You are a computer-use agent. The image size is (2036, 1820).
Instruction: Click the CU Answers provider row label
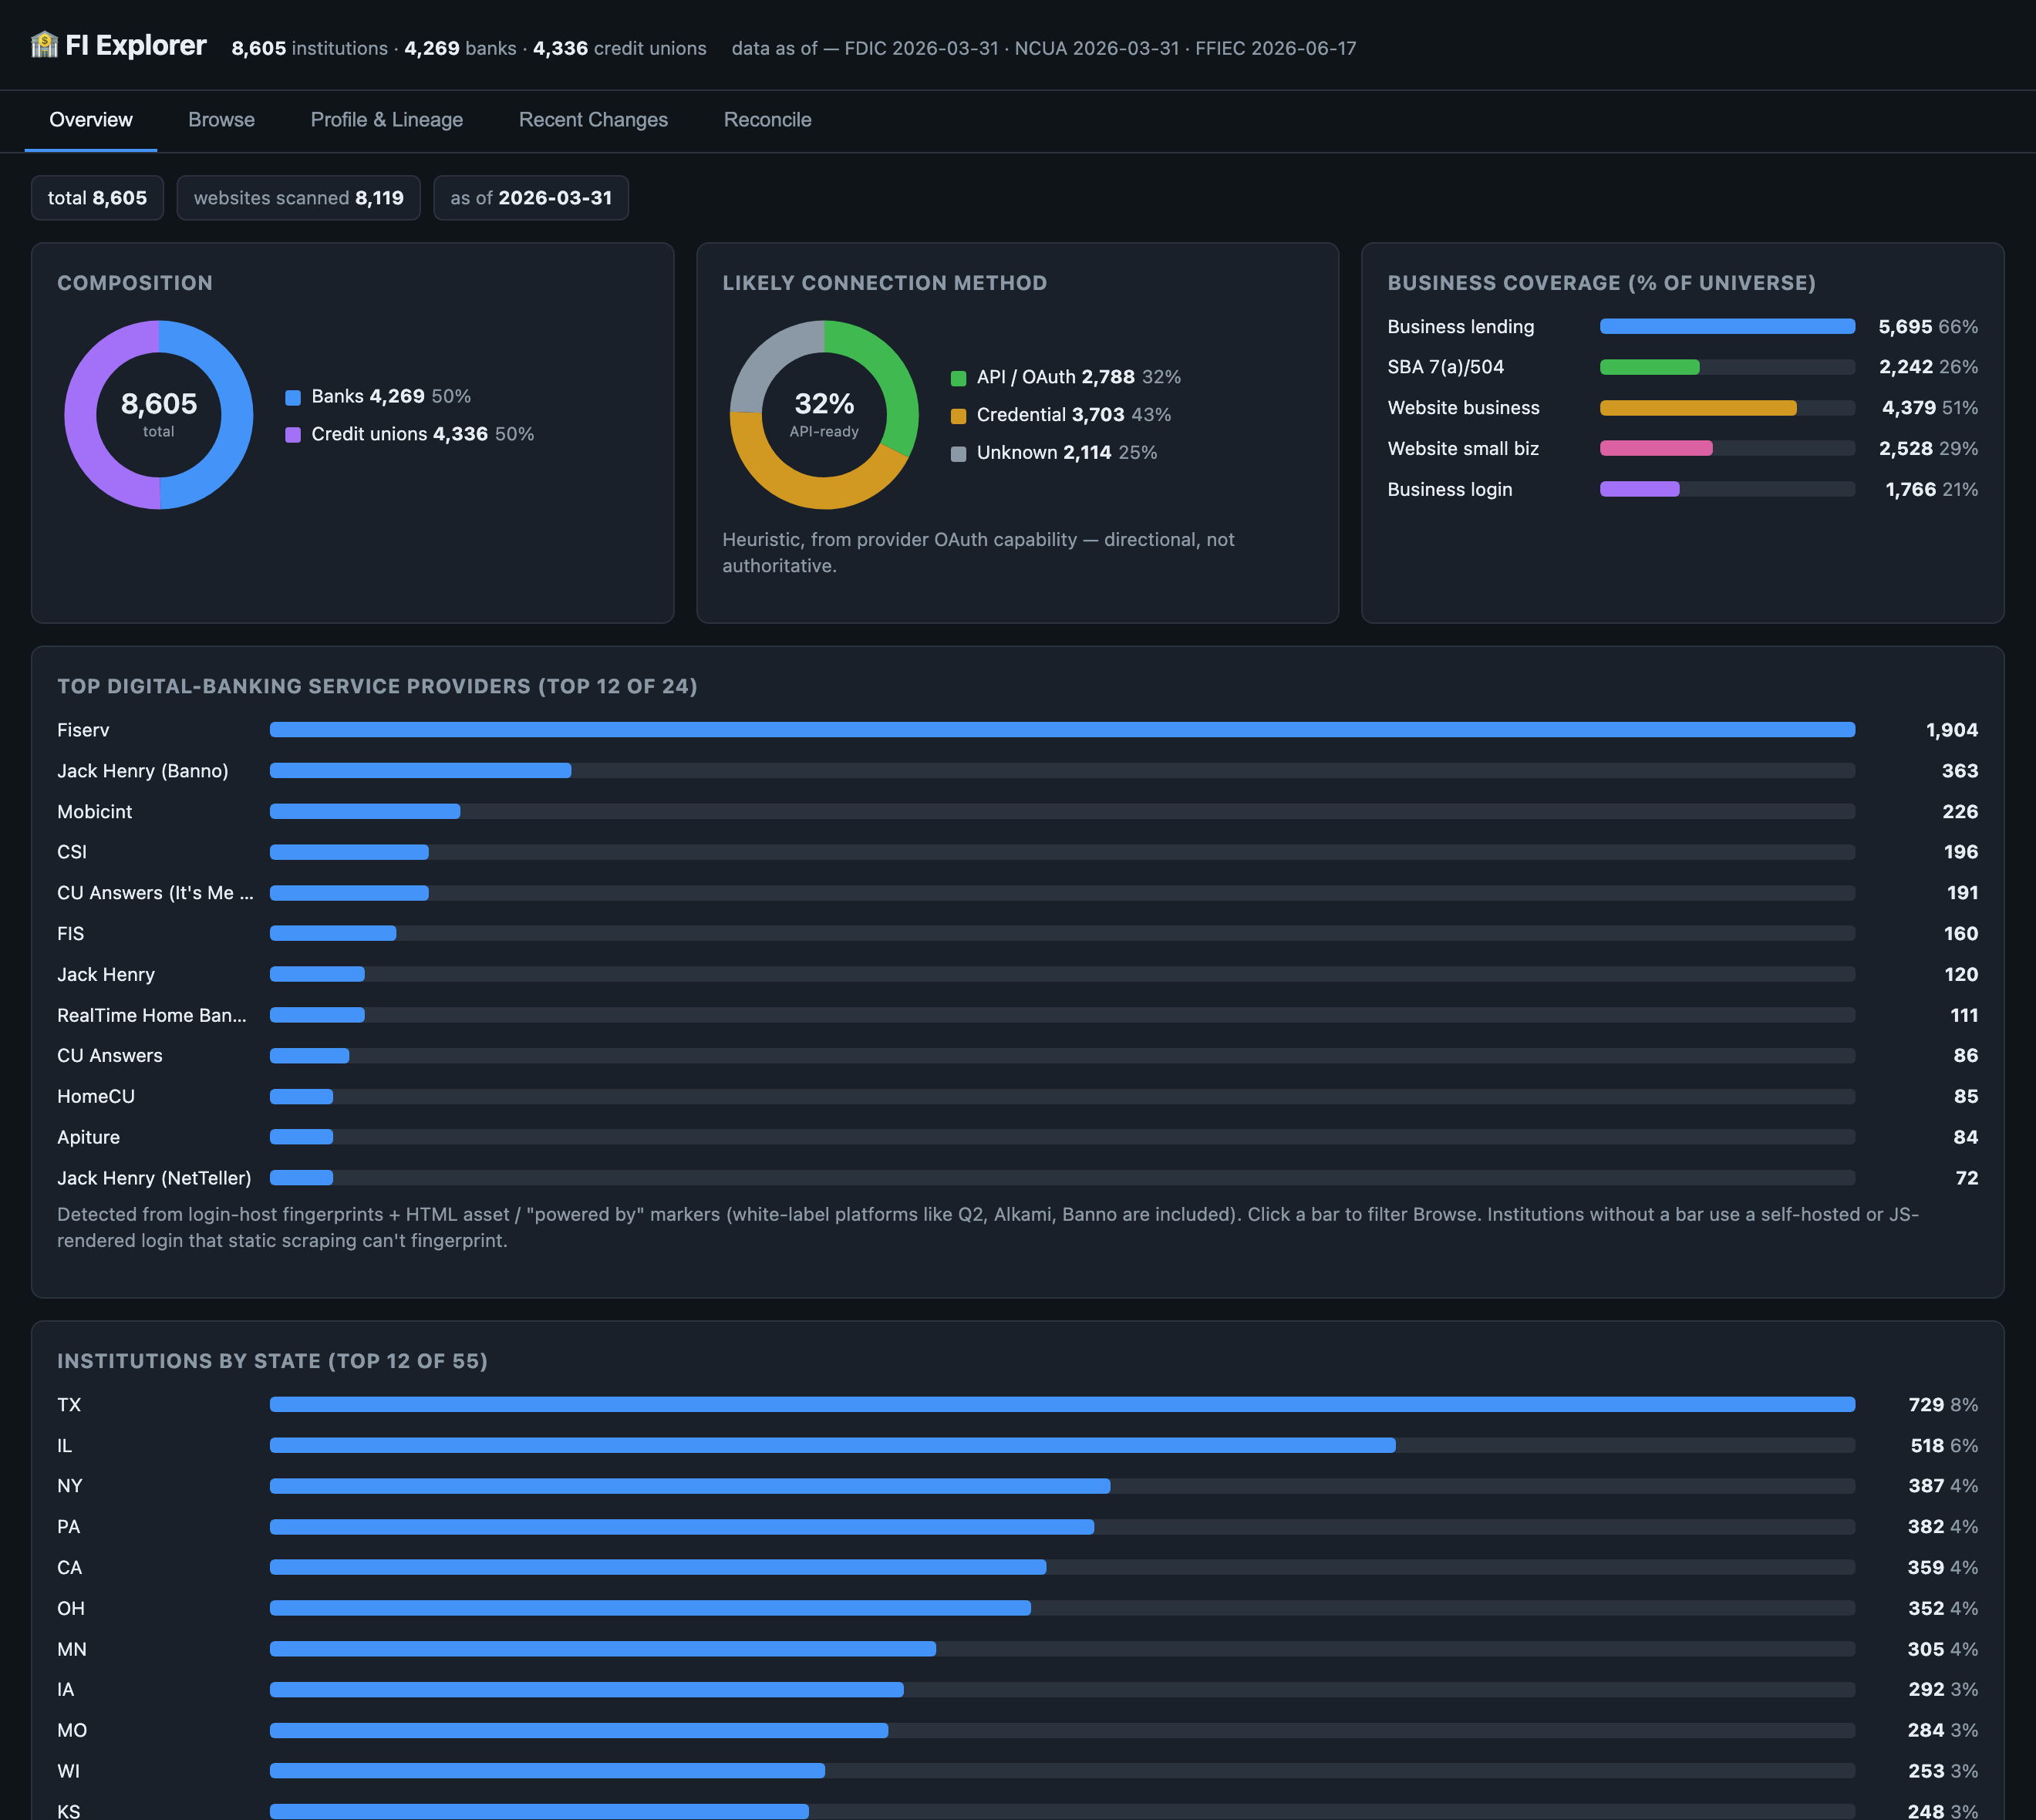[110, 1056]
